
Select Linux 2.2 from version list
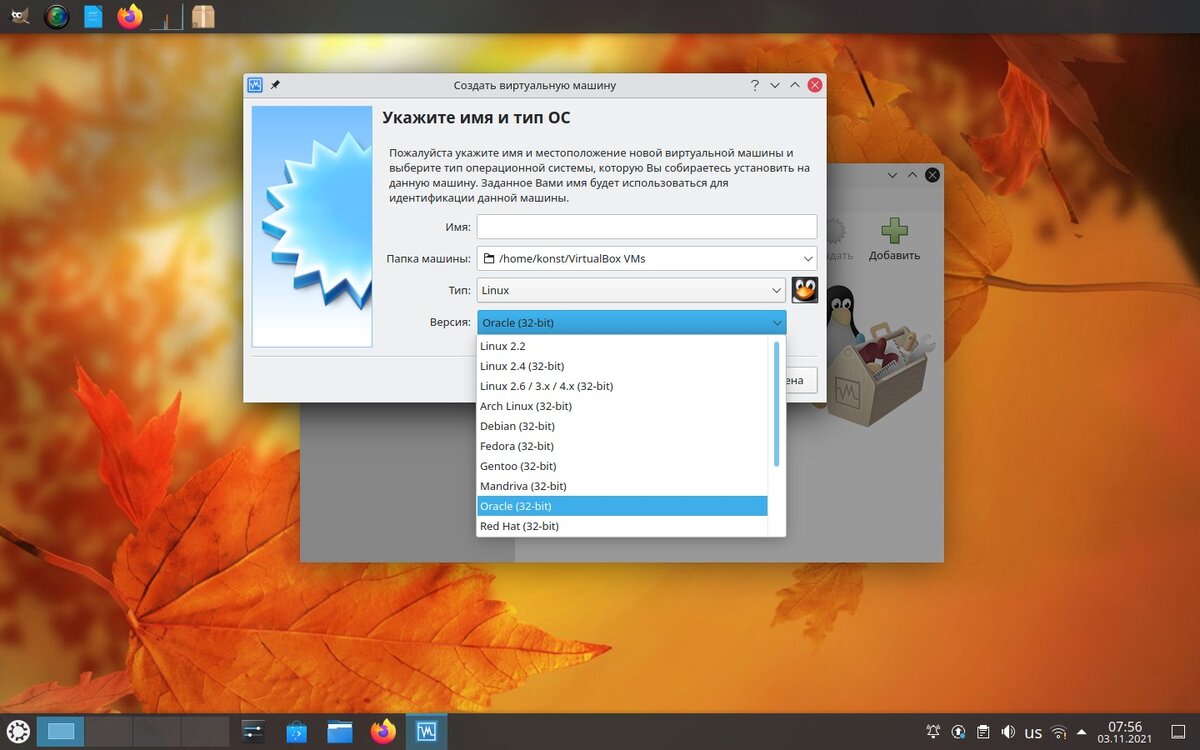click(x=622, y=346)
